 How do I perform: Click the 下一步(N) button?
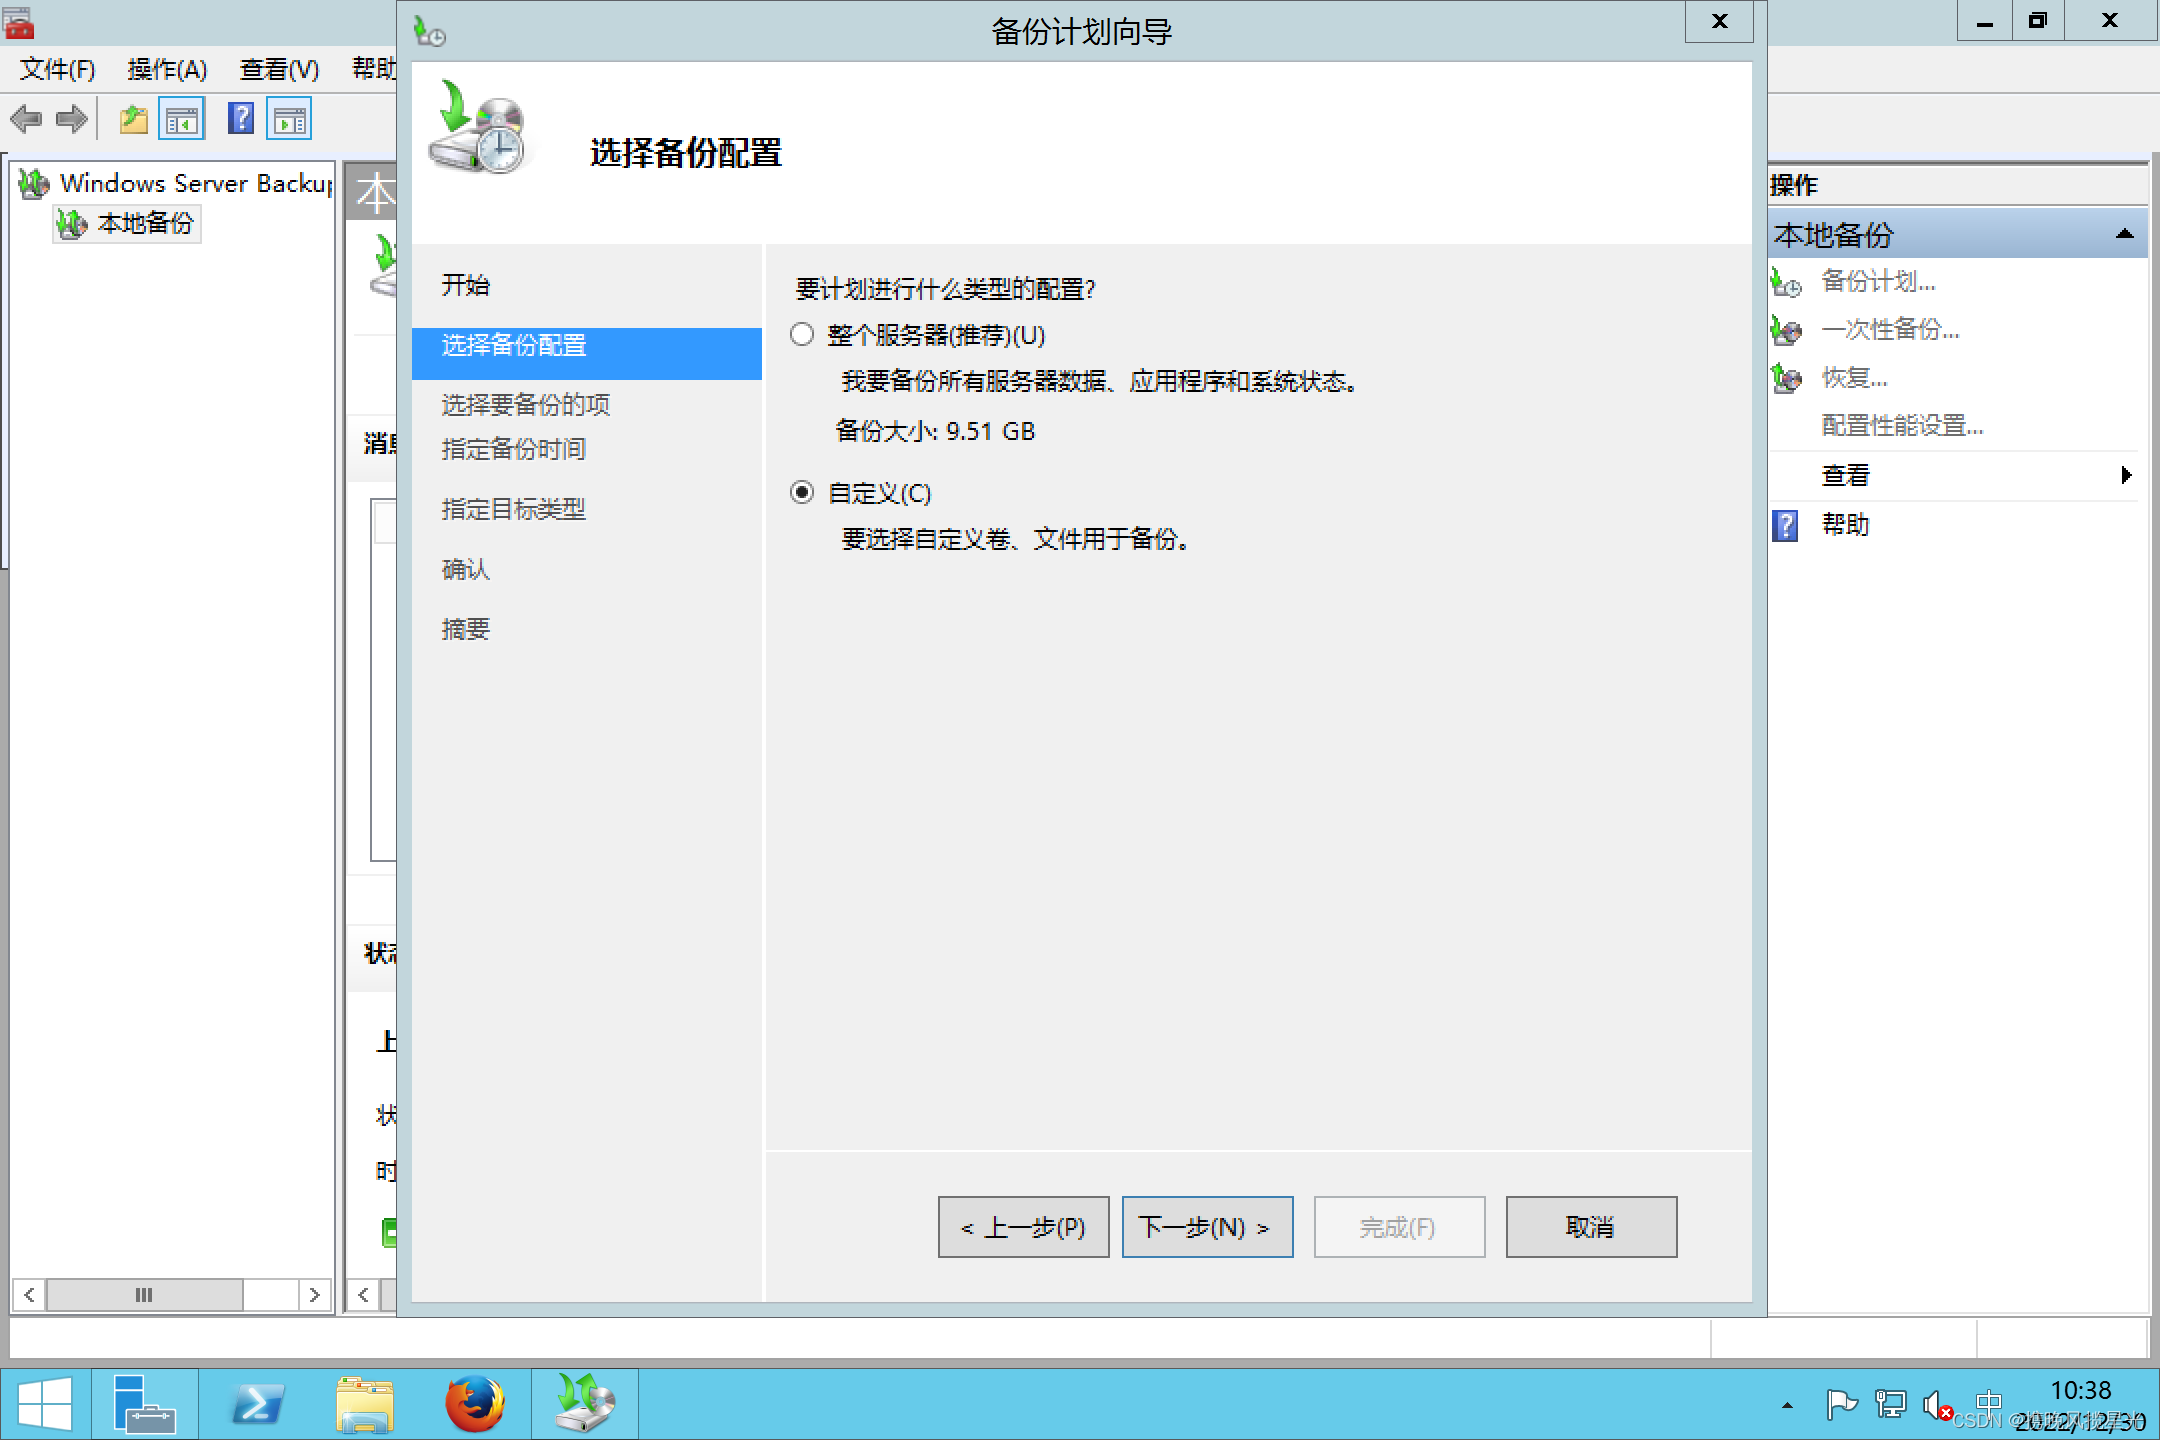click(x=1207, y=1227)
